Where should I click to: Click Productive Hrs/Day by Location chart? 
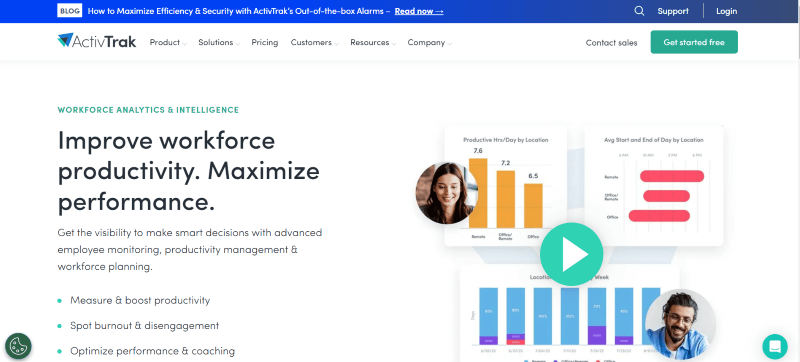(x=505, y=186)
